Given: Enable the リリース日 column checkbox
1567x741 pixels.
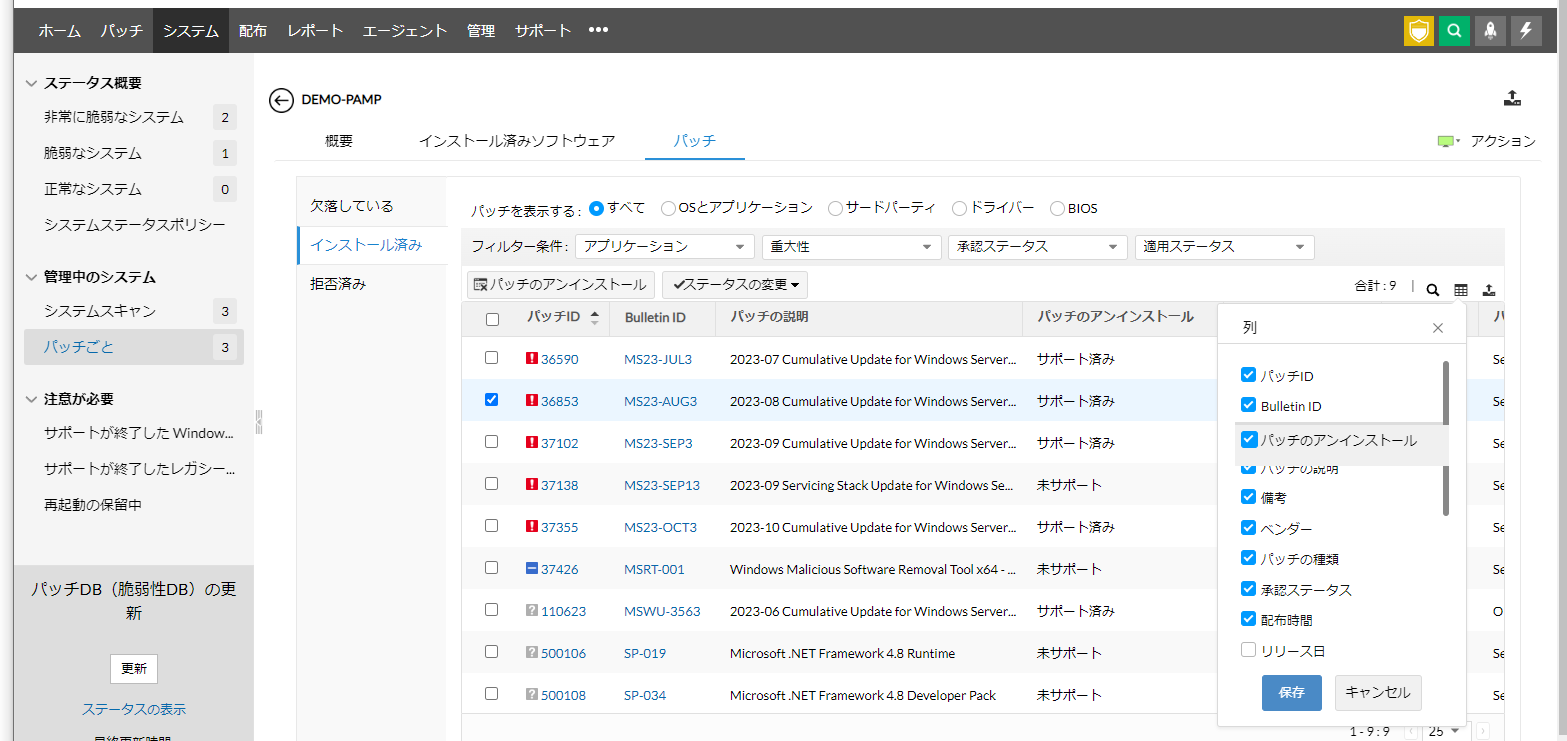Looking at the screenshot, I should [1248, 650].
